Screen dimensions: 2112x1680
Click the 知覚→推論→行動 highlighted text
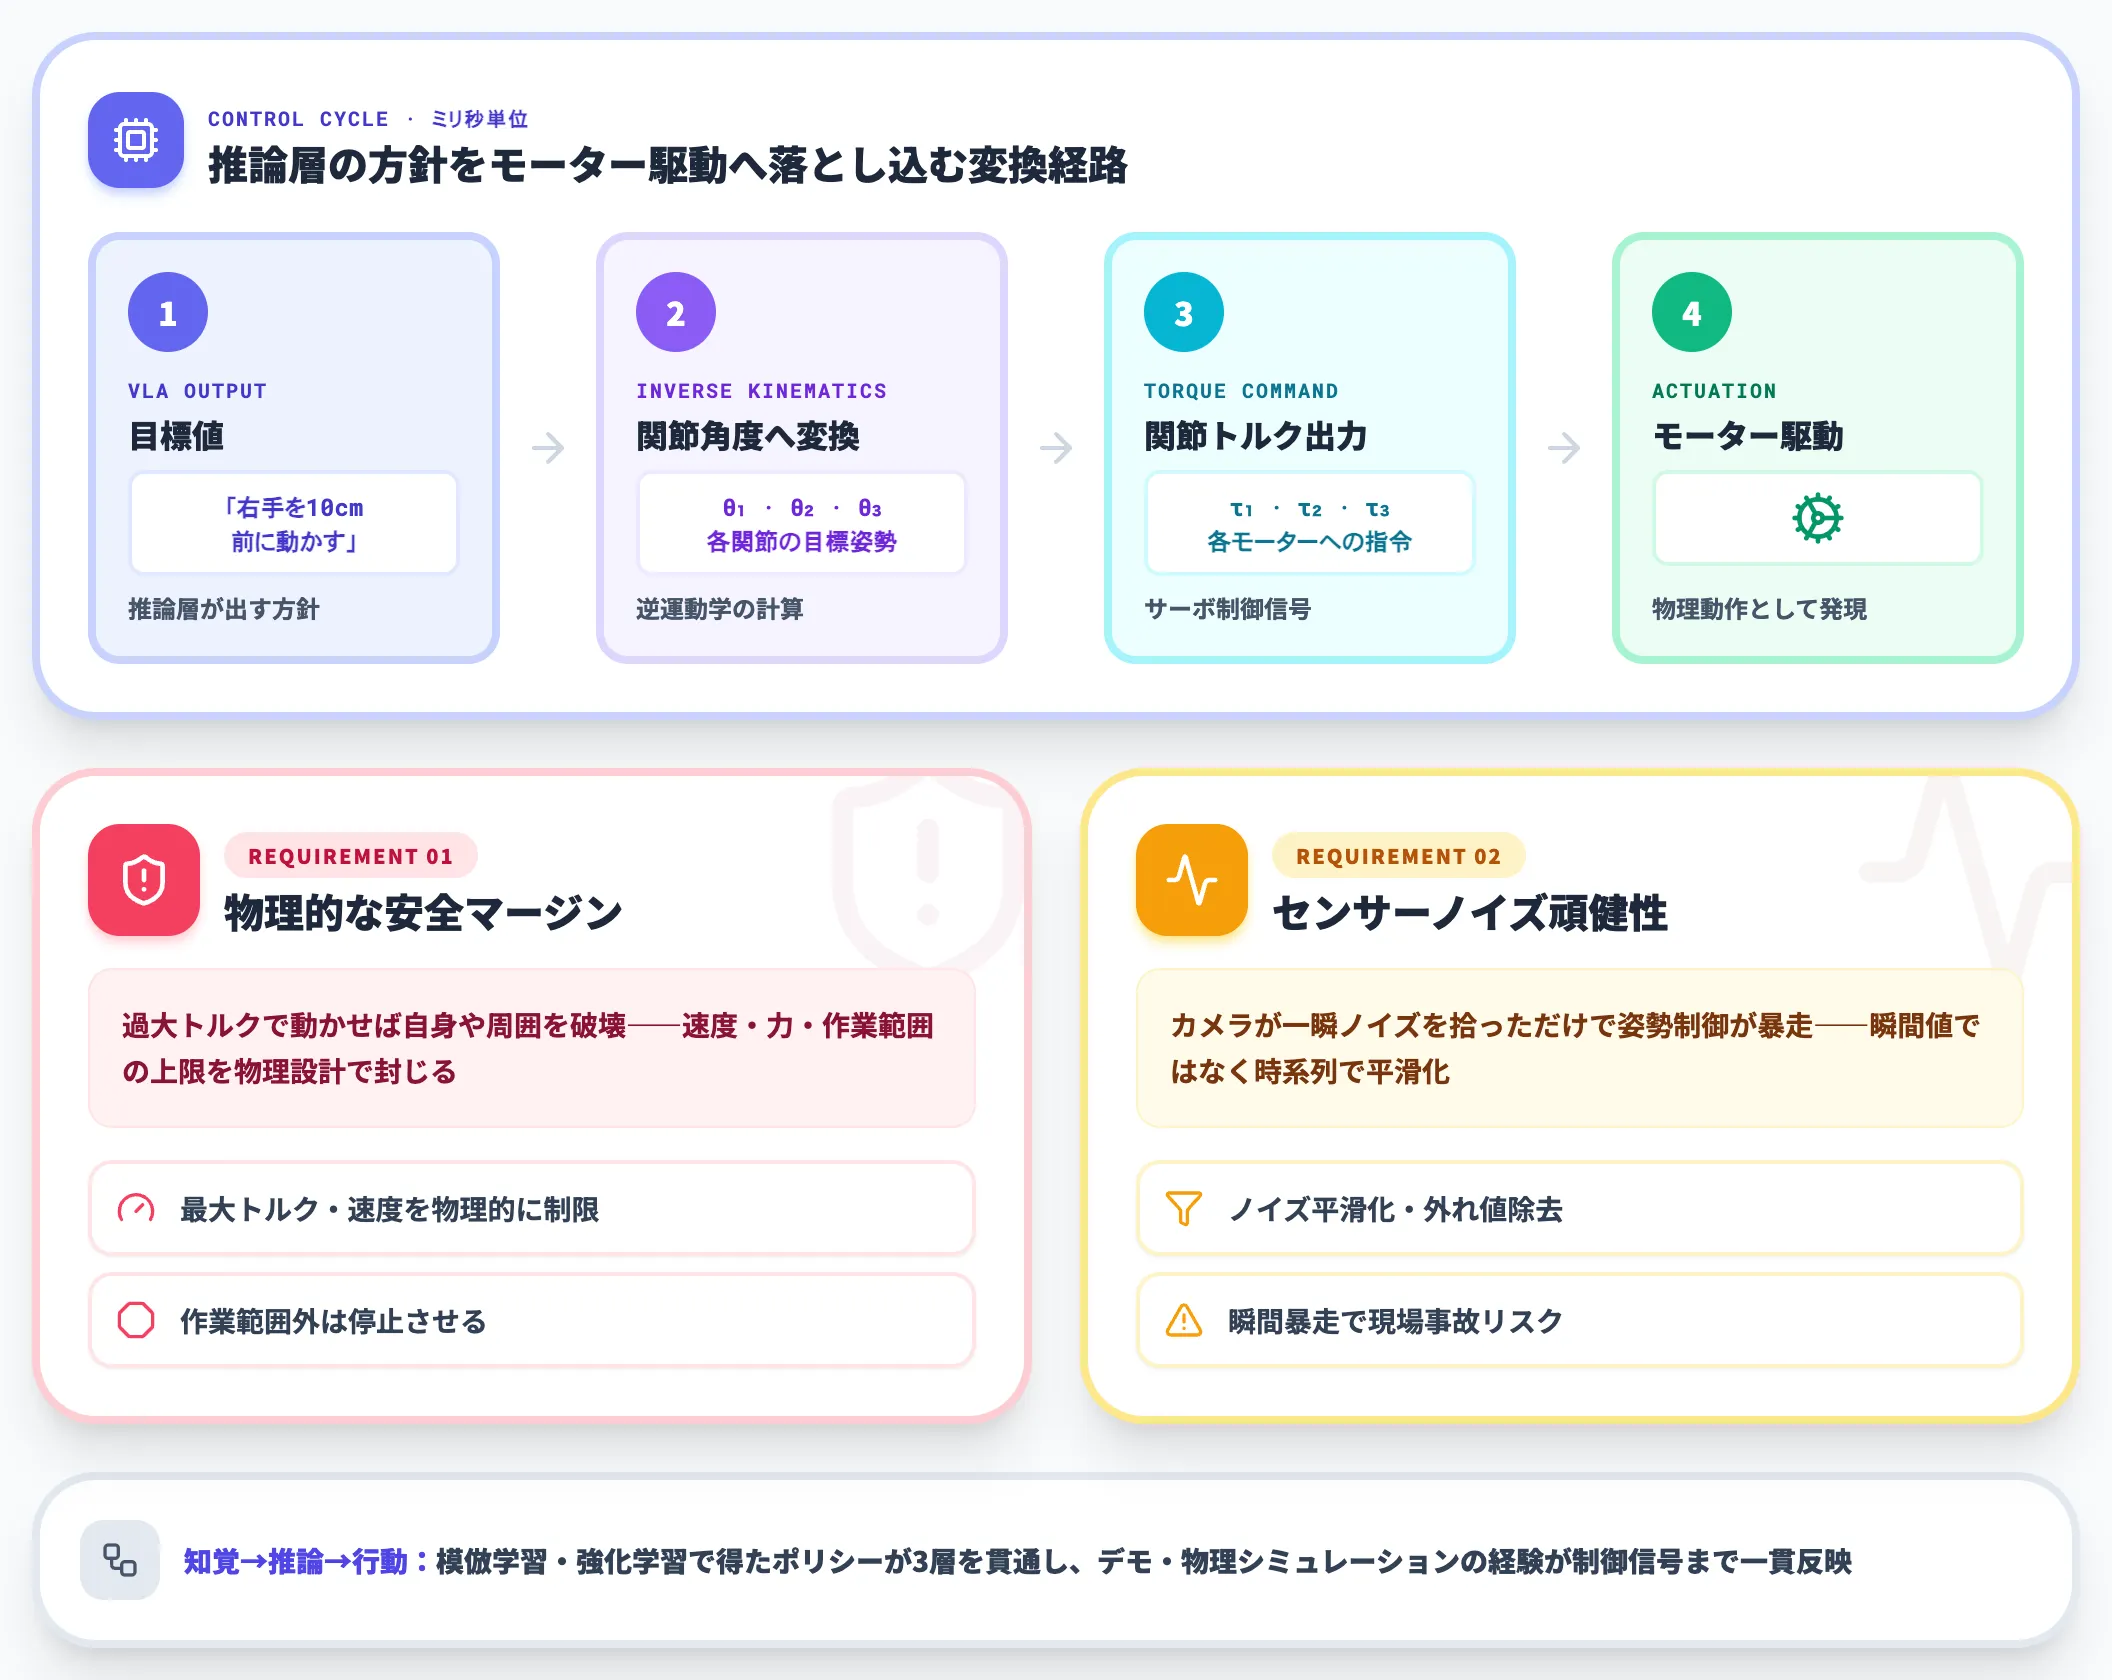306,1561
